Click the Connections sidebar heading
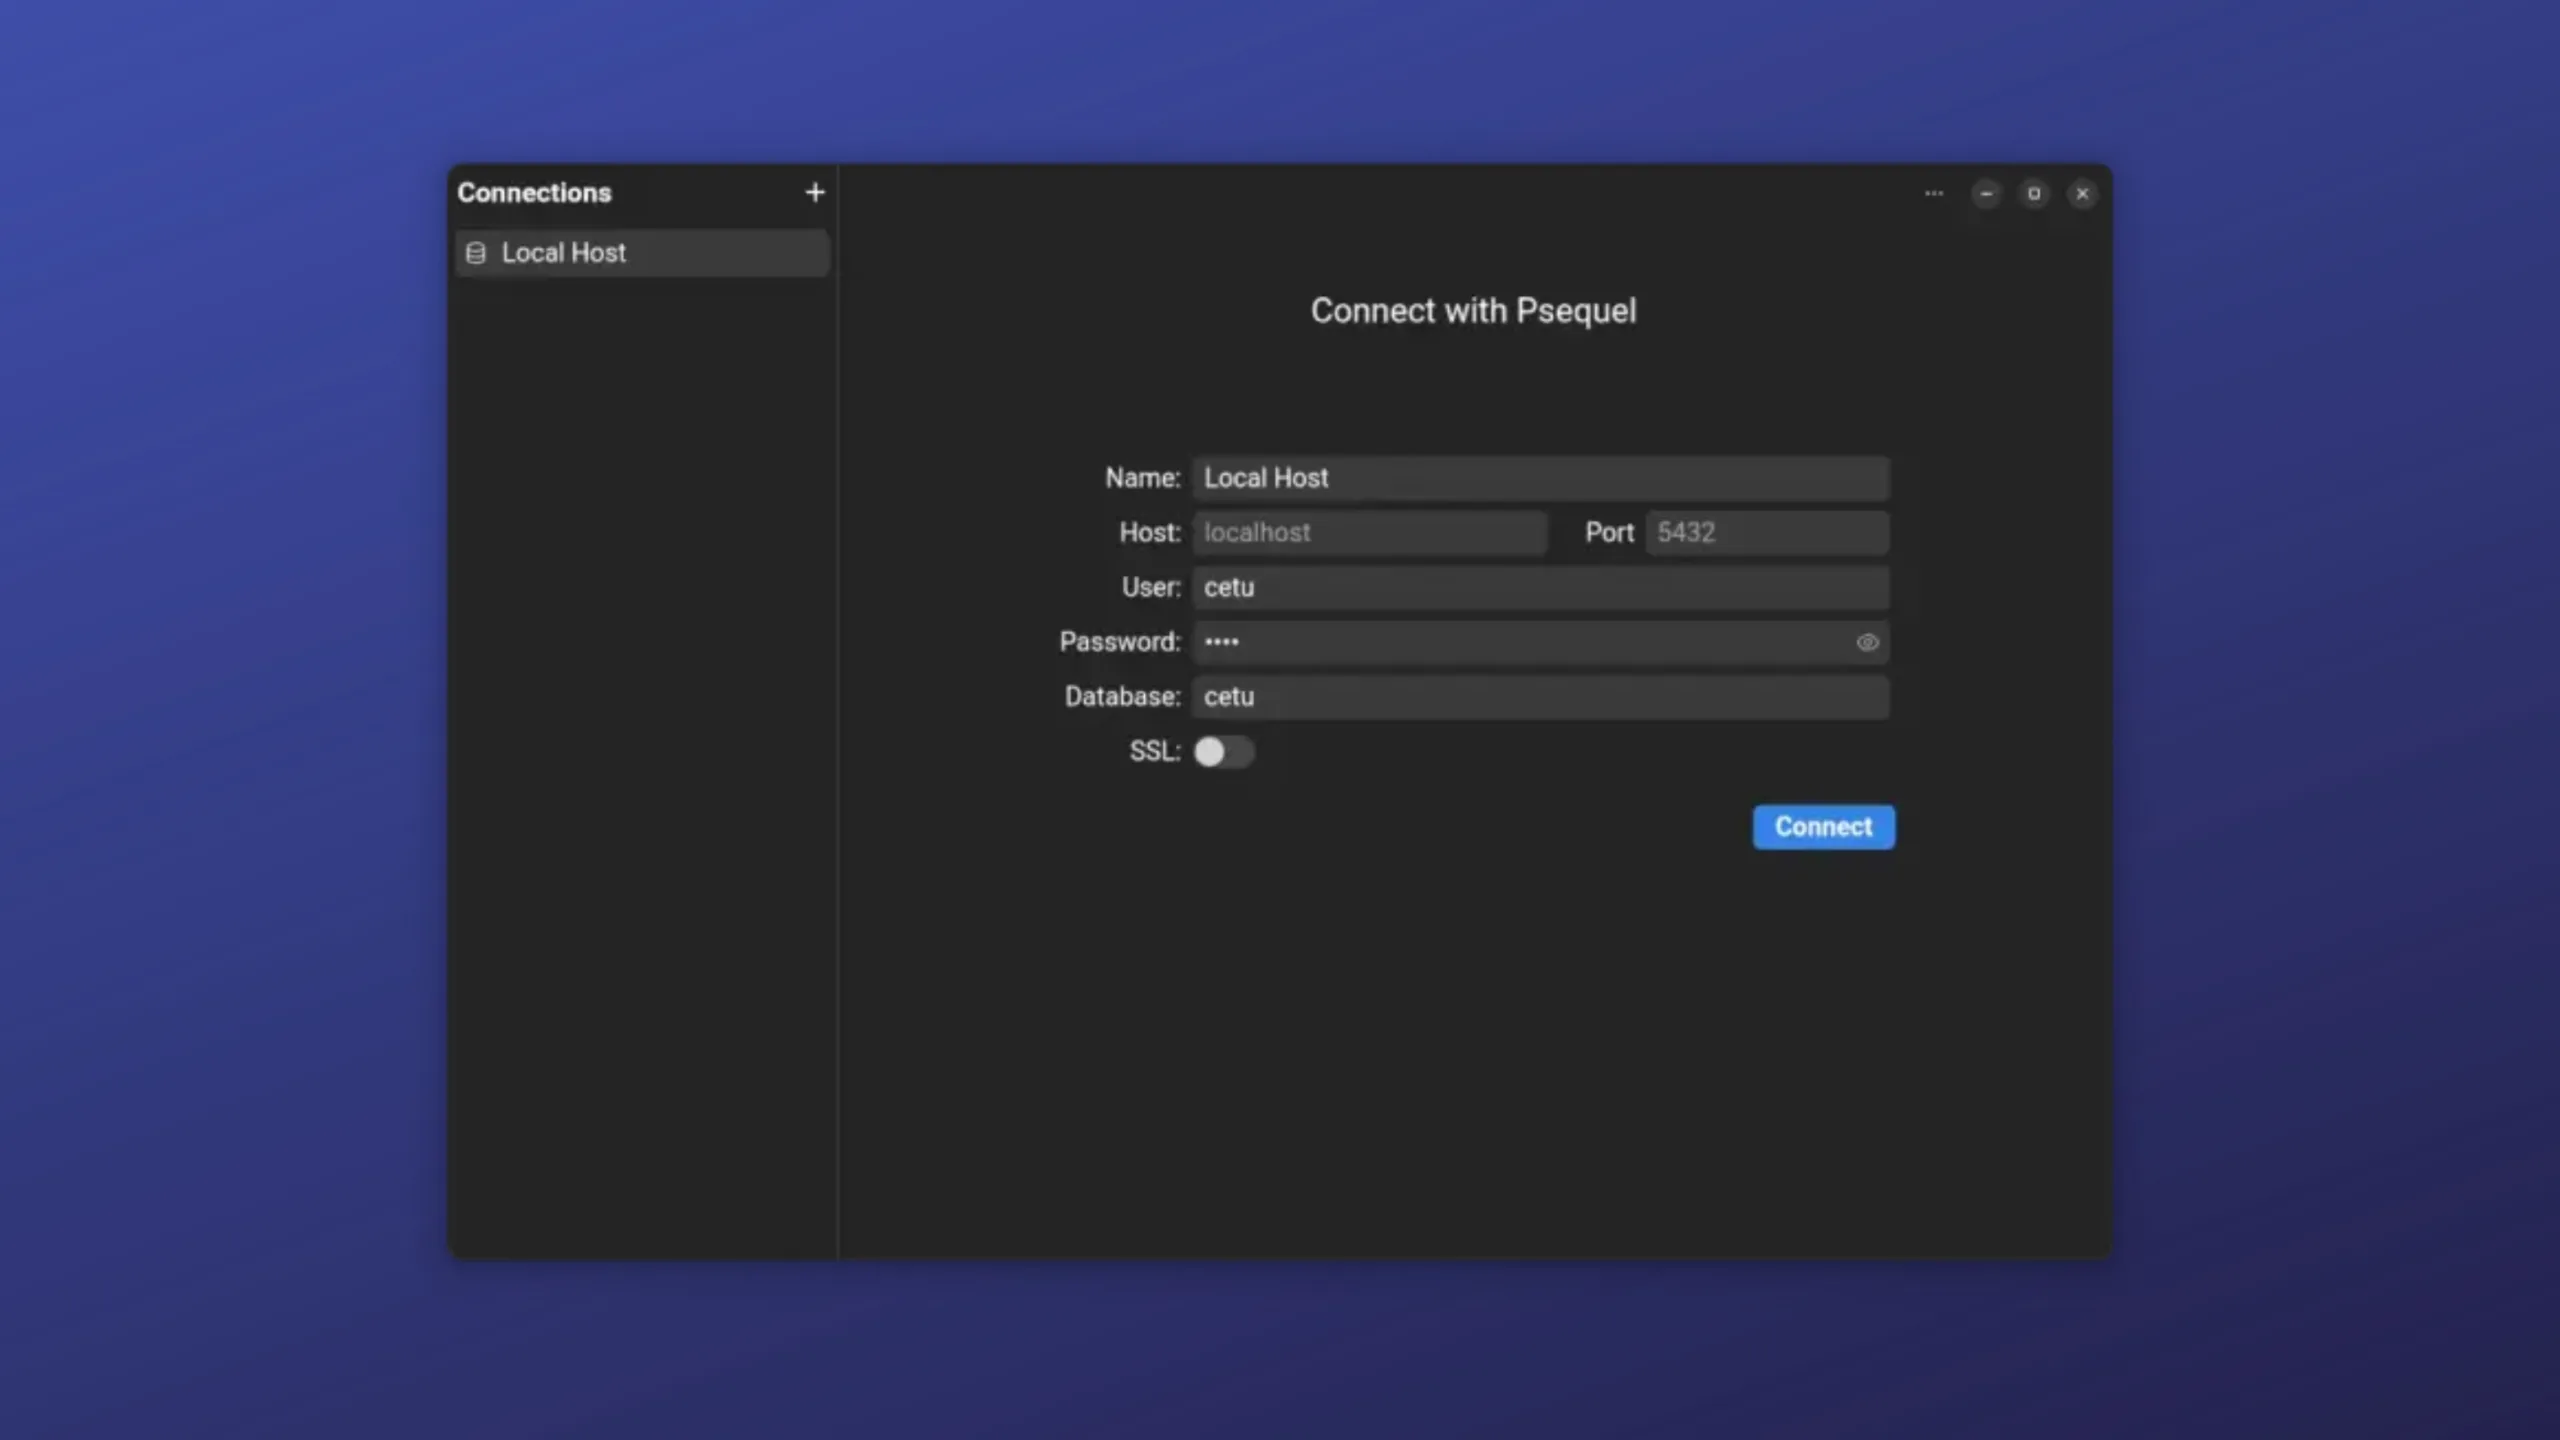This screenshot has width=2560, height=1440. [534, 193]
